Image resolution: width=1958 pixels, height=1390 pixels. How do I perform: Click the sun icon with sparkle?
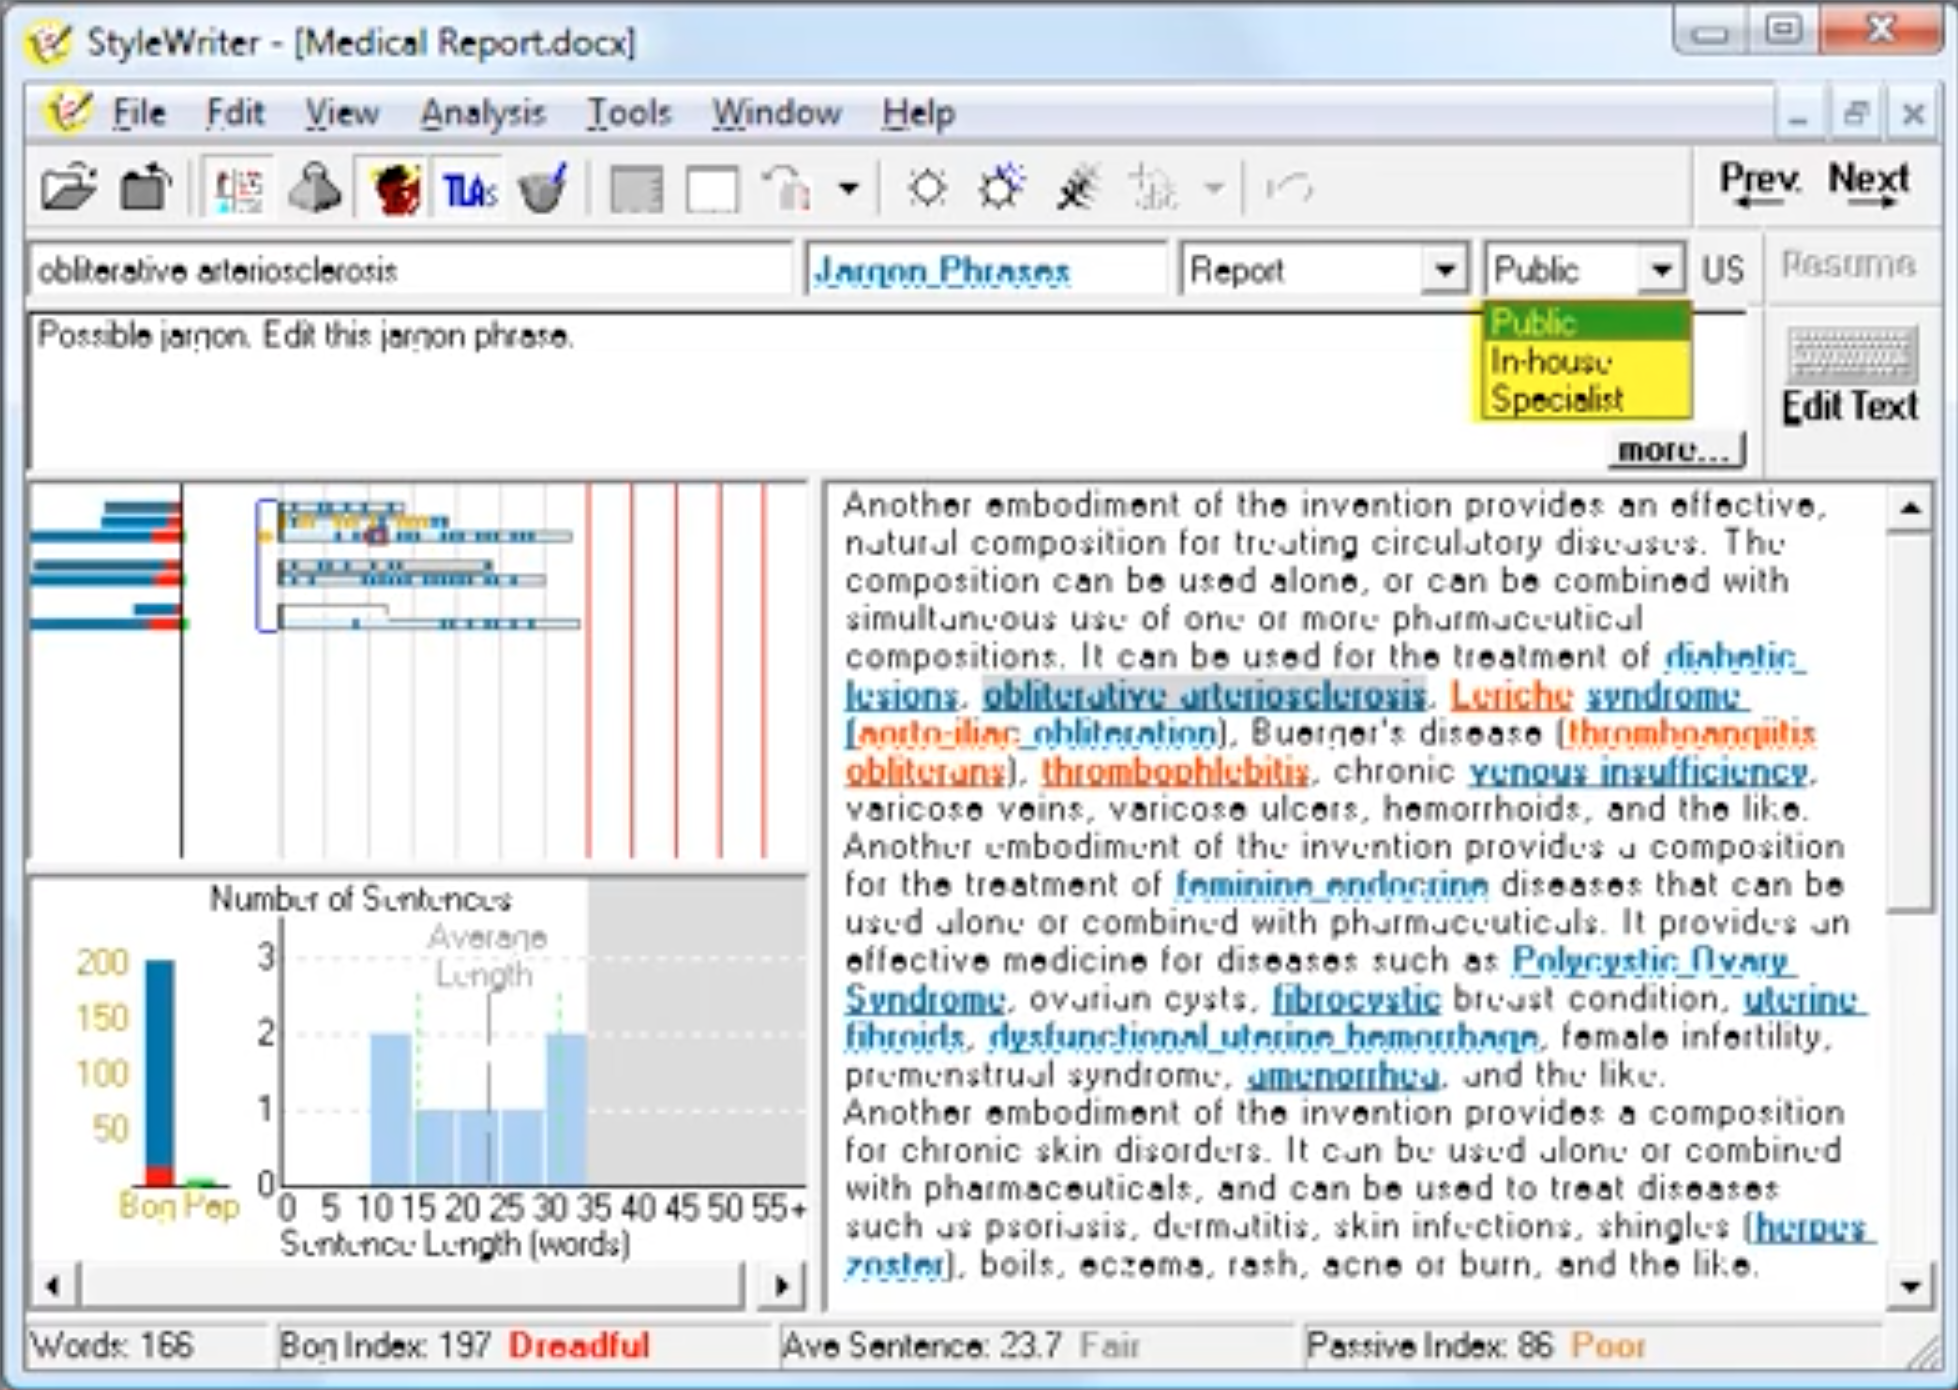[1002, 187]
